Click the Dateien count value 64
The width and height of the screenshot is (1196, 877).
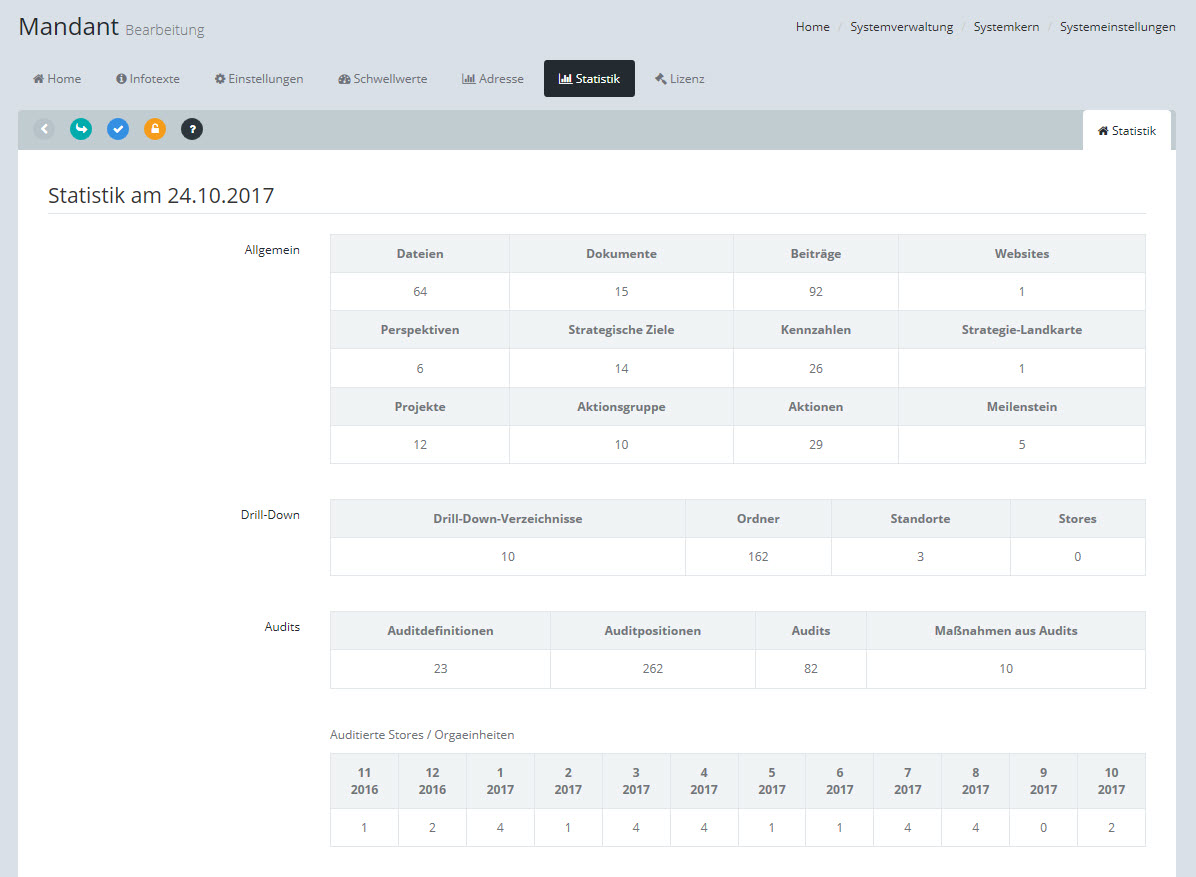pyautogui.click(x=420, y=292)
